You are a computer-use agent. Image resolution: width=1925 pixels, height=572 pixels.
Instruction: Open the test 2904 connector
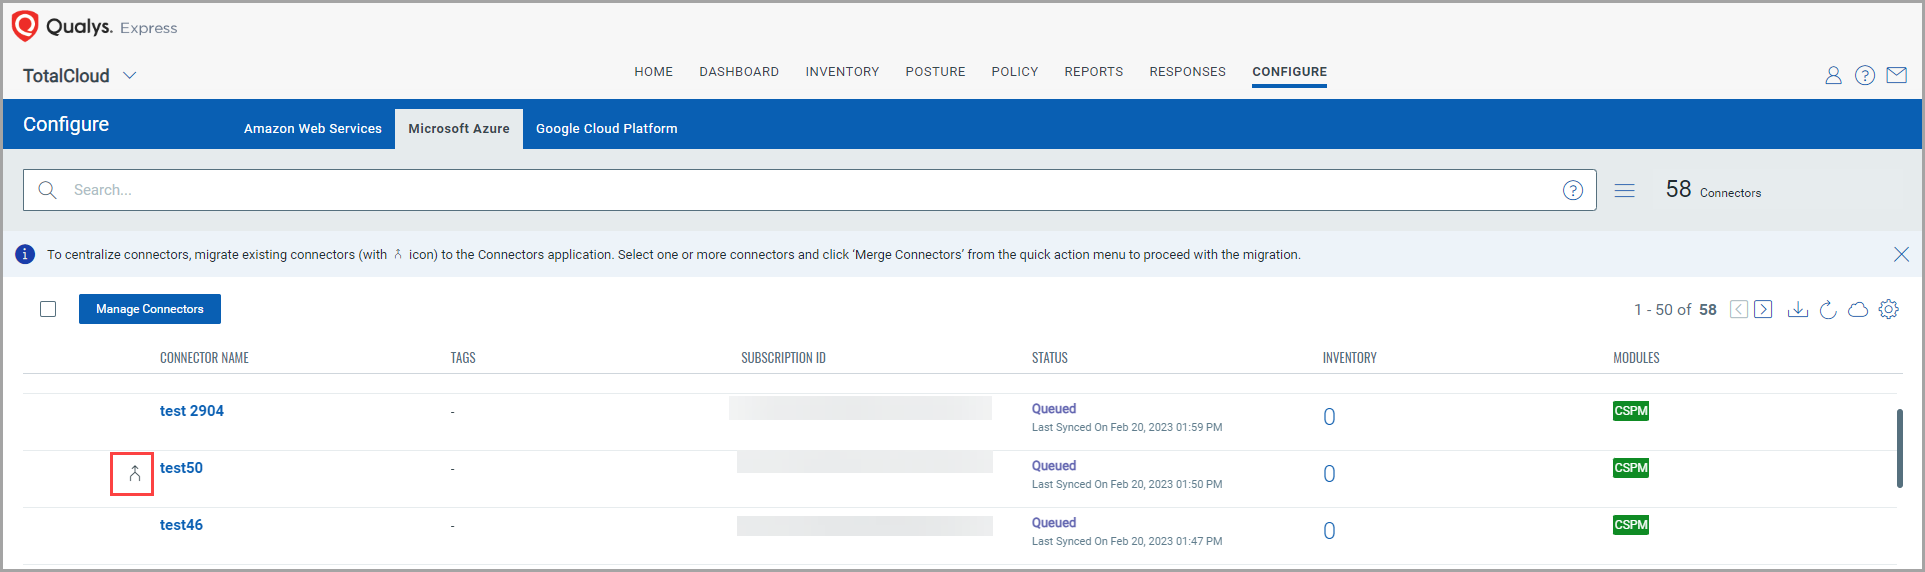pos(192,411)
